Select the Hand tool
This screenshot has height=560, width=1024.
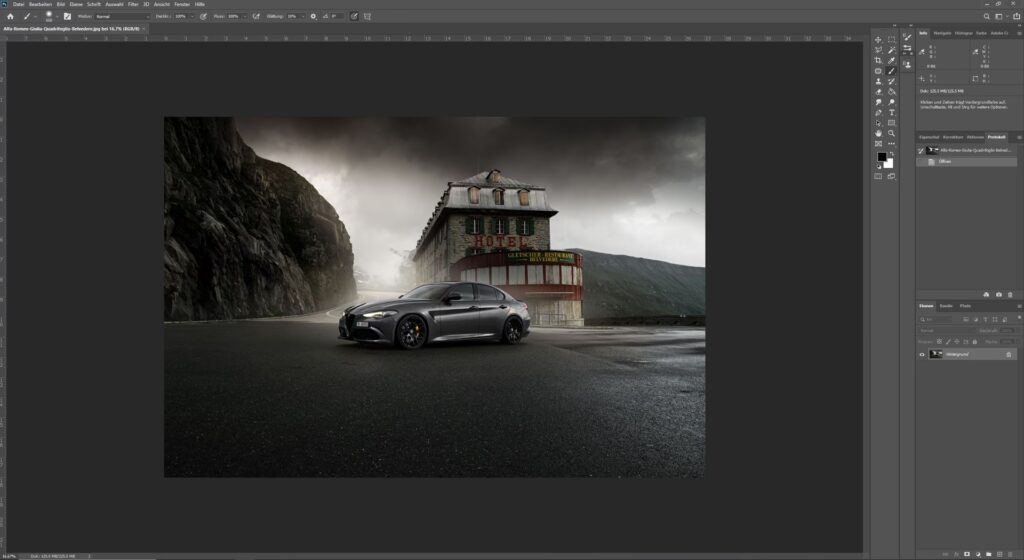click(x=878, y=133)
